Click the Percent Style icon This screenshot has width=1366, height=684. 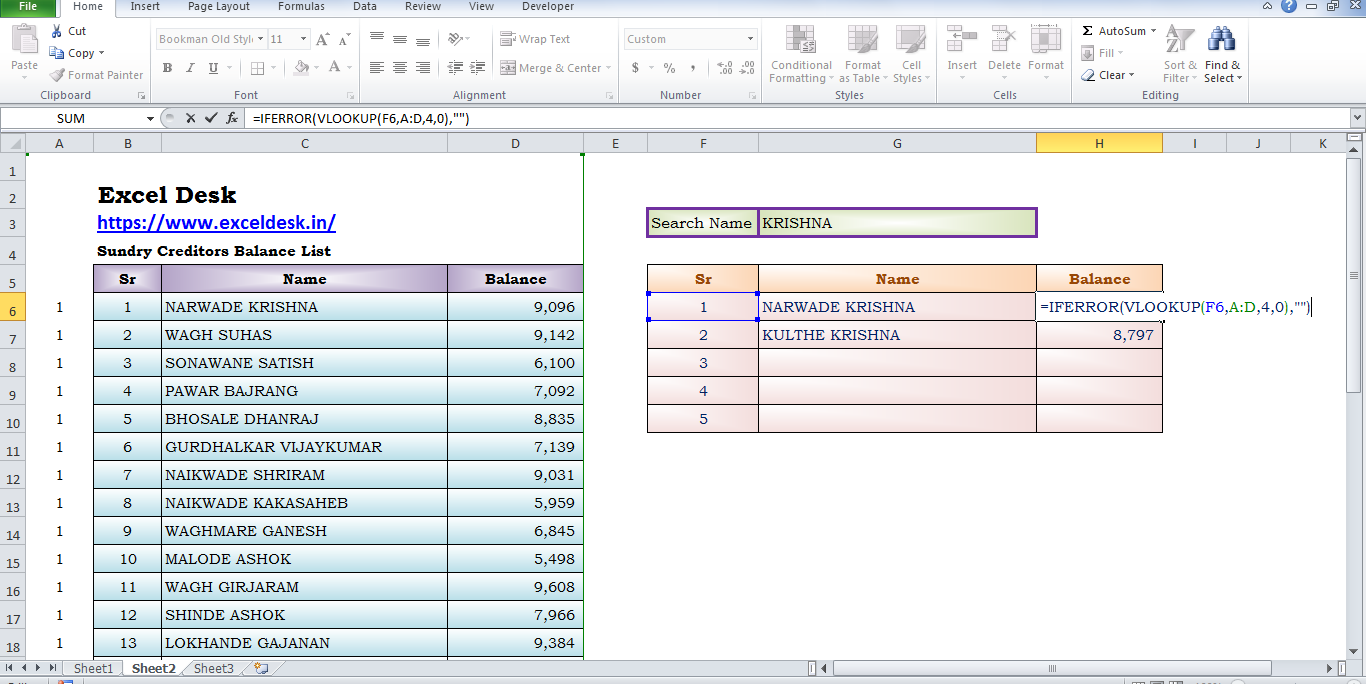click(669, 68)
